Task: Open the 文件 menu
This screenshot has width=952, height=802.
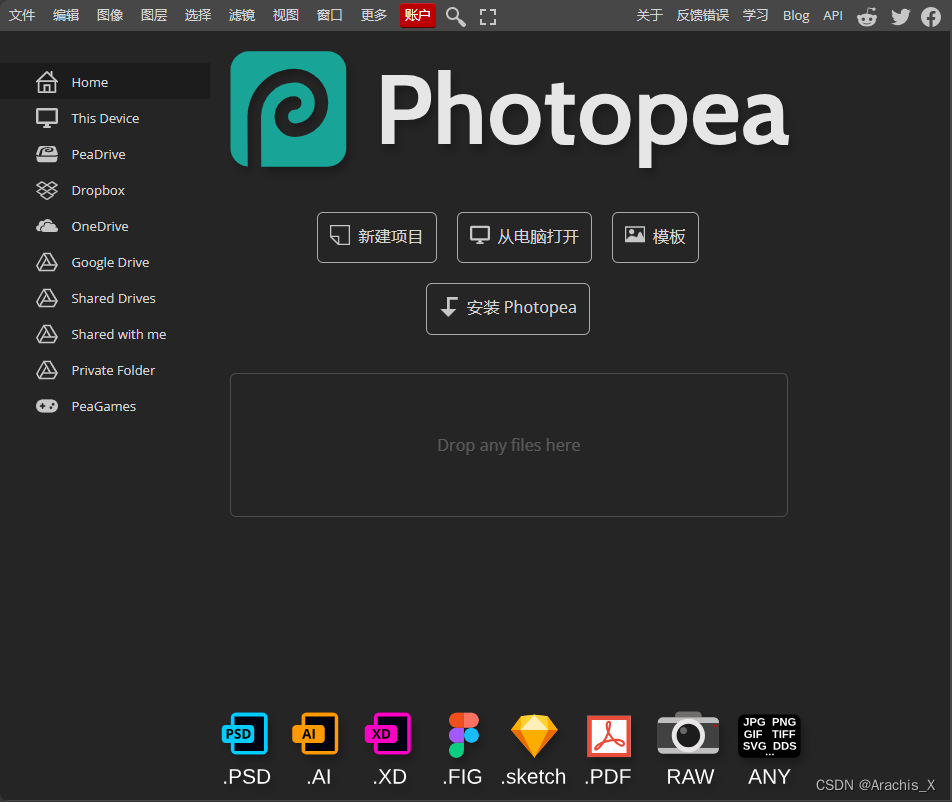Action: [x=21, y=15]
